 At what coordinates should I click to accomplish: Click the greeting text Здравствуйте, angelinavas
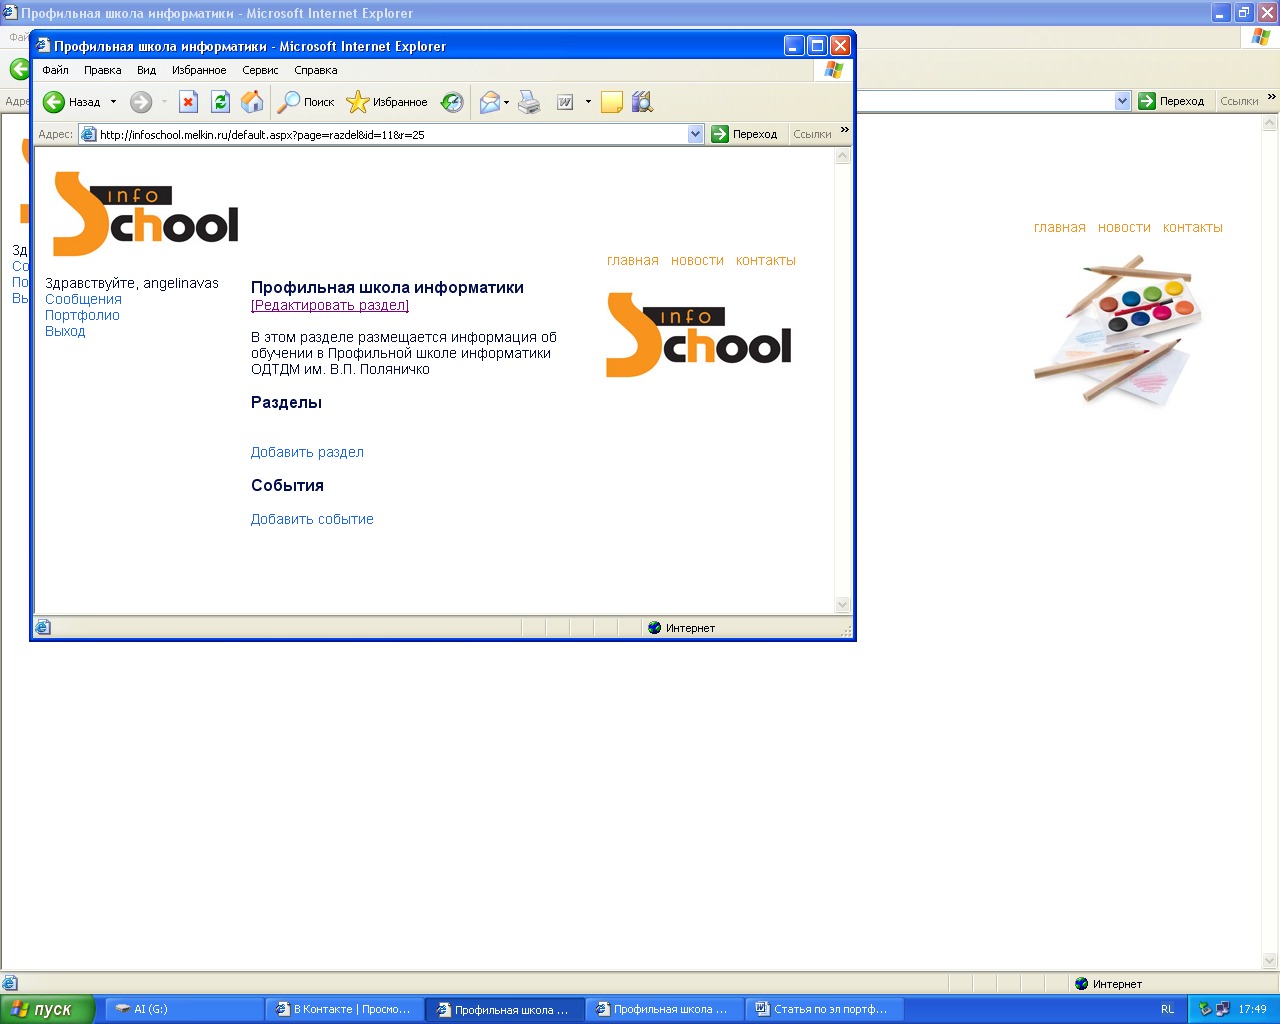click(132, 283)
